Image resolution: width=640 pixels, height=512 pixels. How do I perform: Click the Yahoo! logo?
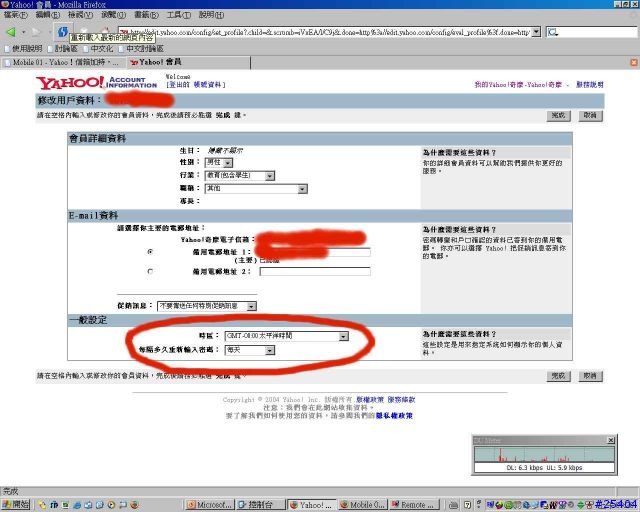tap(70, 83)
